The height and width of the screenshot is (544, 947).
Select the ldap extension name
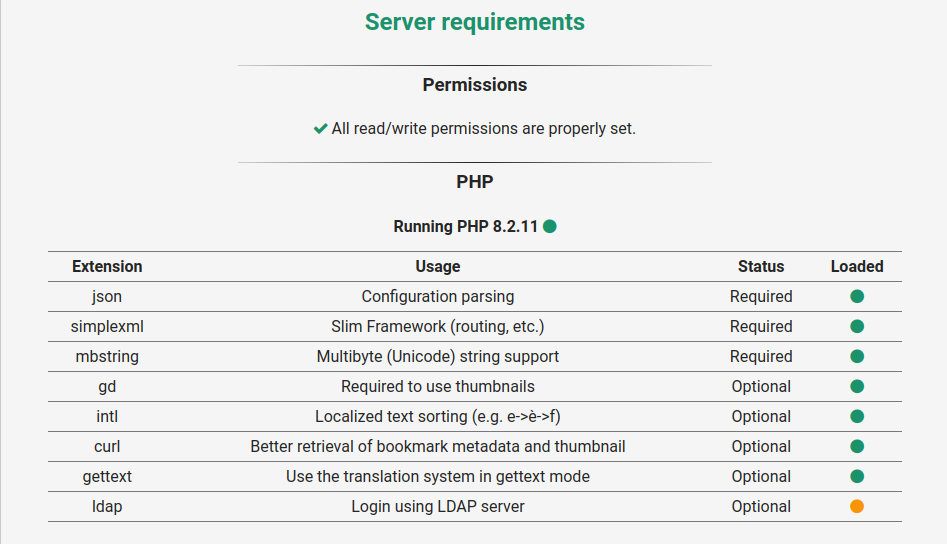[107, 506]
